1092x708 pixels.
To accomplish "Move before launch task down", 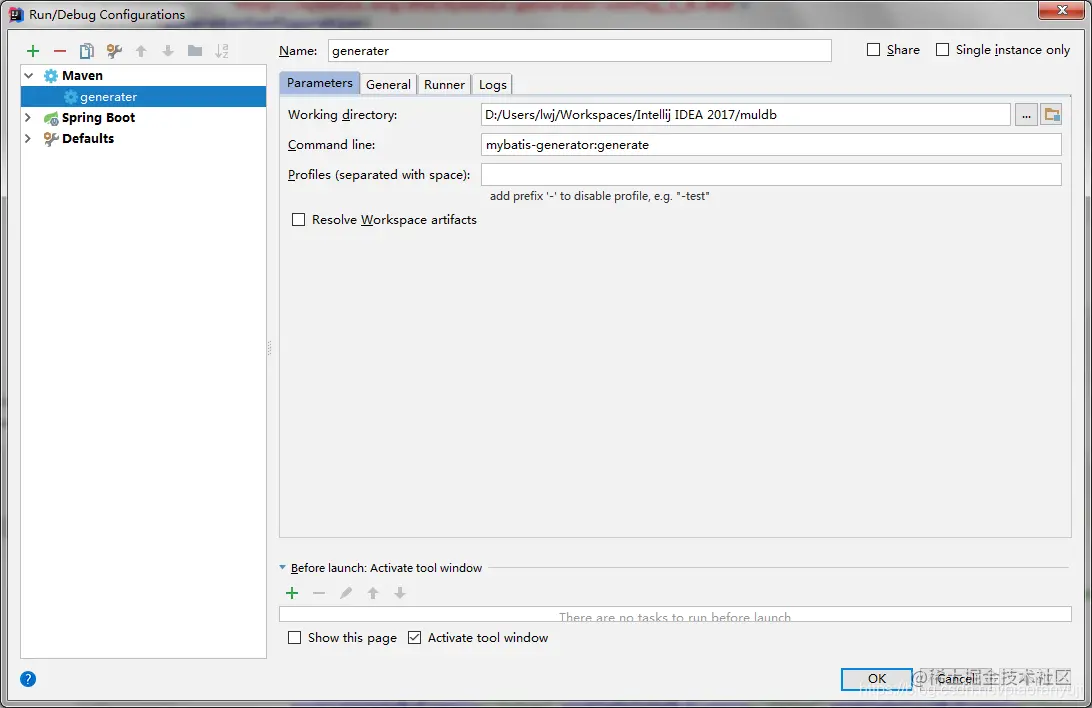I will 400,593.
